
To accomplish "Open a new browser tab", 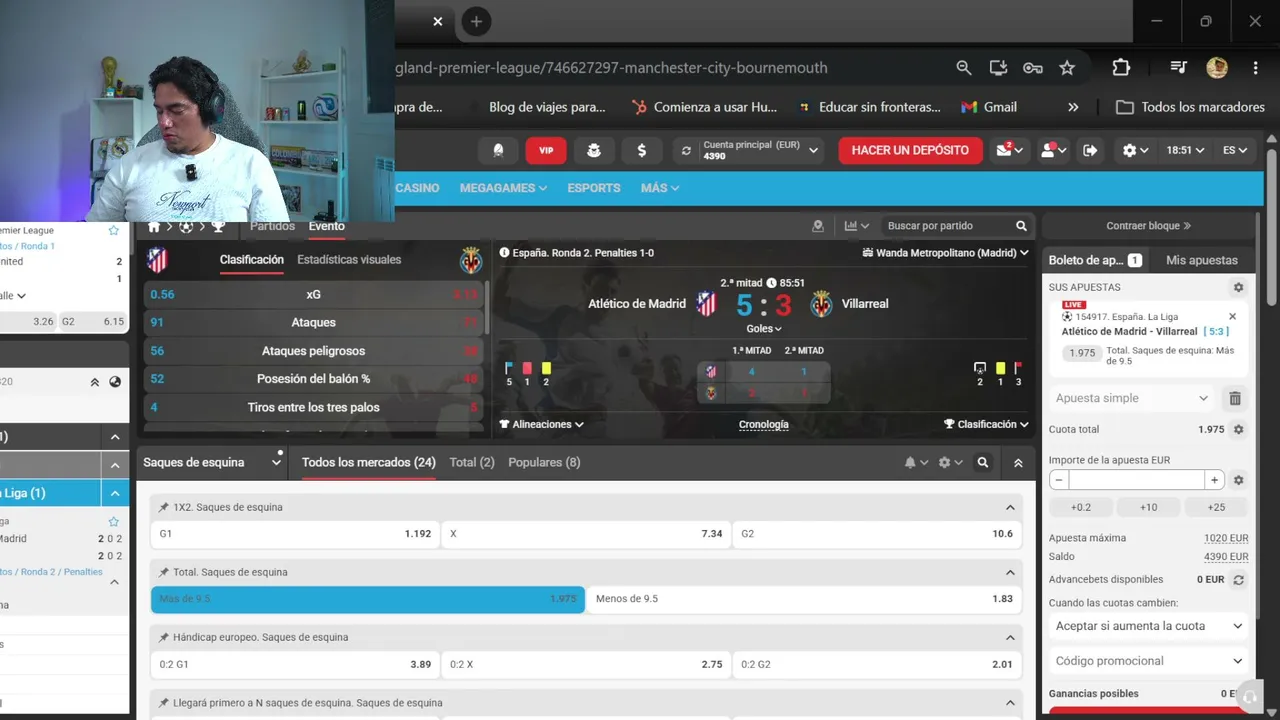I will [x=476, y=21].
